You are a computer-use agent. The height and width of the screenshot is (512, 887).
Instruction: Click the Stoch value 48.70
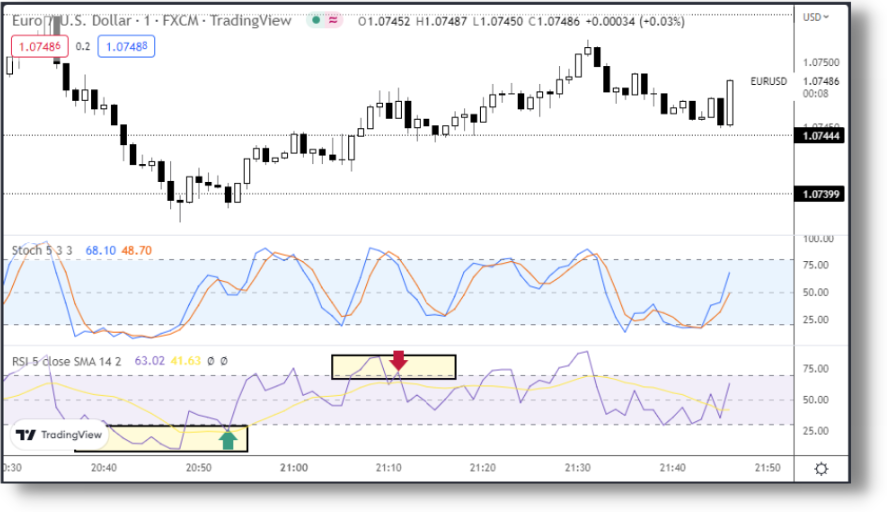coord(136,250)
